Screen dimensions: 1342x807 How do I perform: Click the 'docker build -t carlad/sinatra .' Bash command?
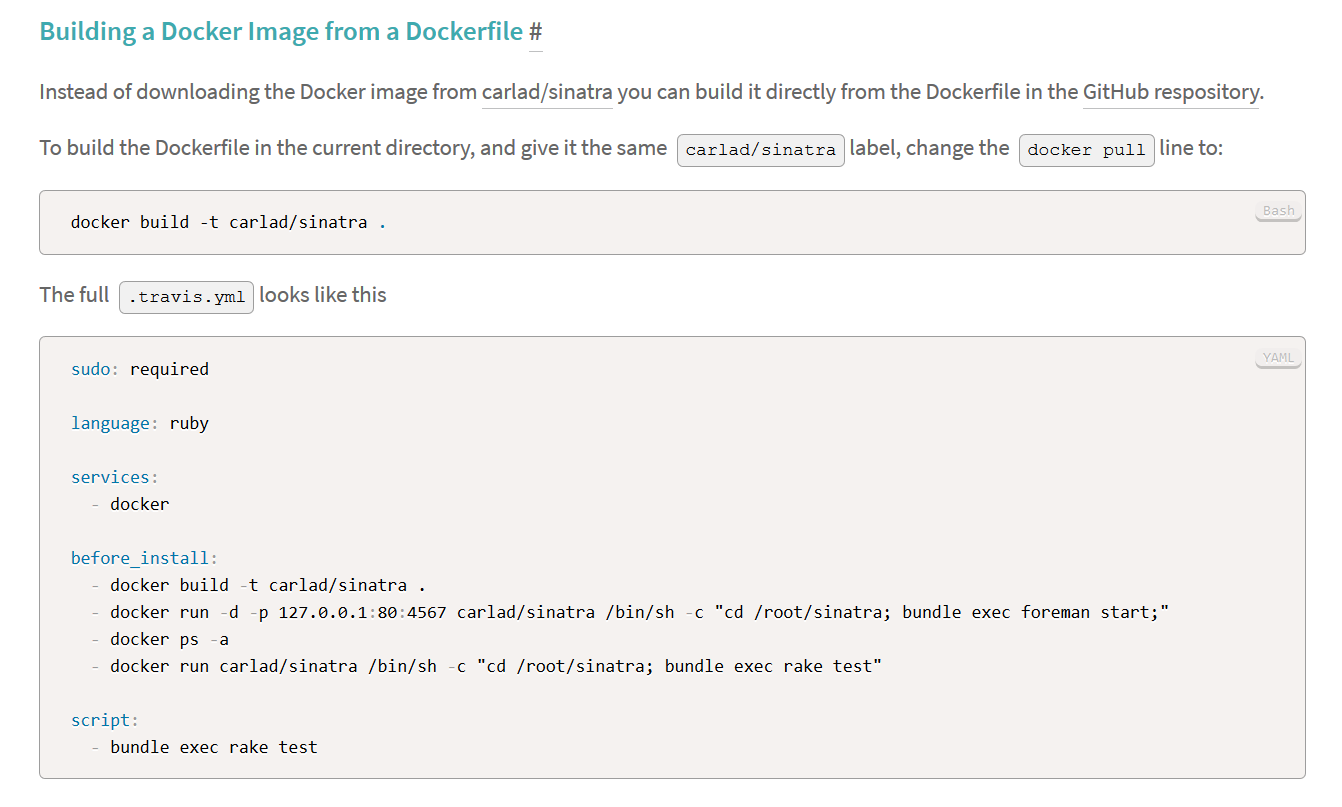point(229,222)
